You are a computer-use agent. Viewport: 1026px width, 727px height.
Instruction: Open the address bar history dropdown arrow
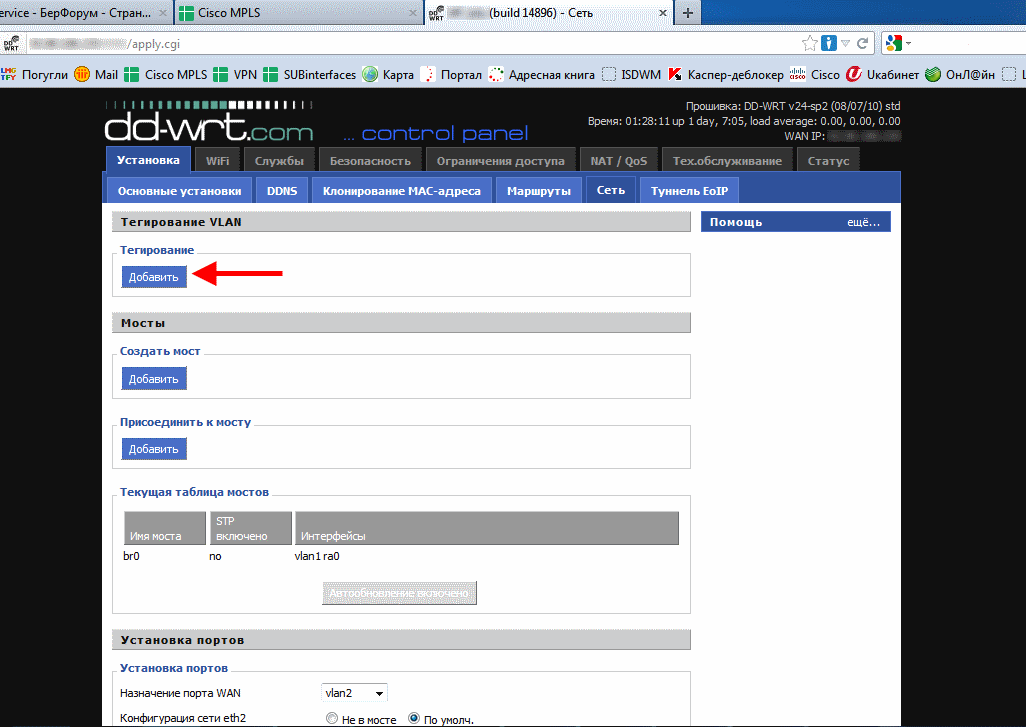click(846, 44)
